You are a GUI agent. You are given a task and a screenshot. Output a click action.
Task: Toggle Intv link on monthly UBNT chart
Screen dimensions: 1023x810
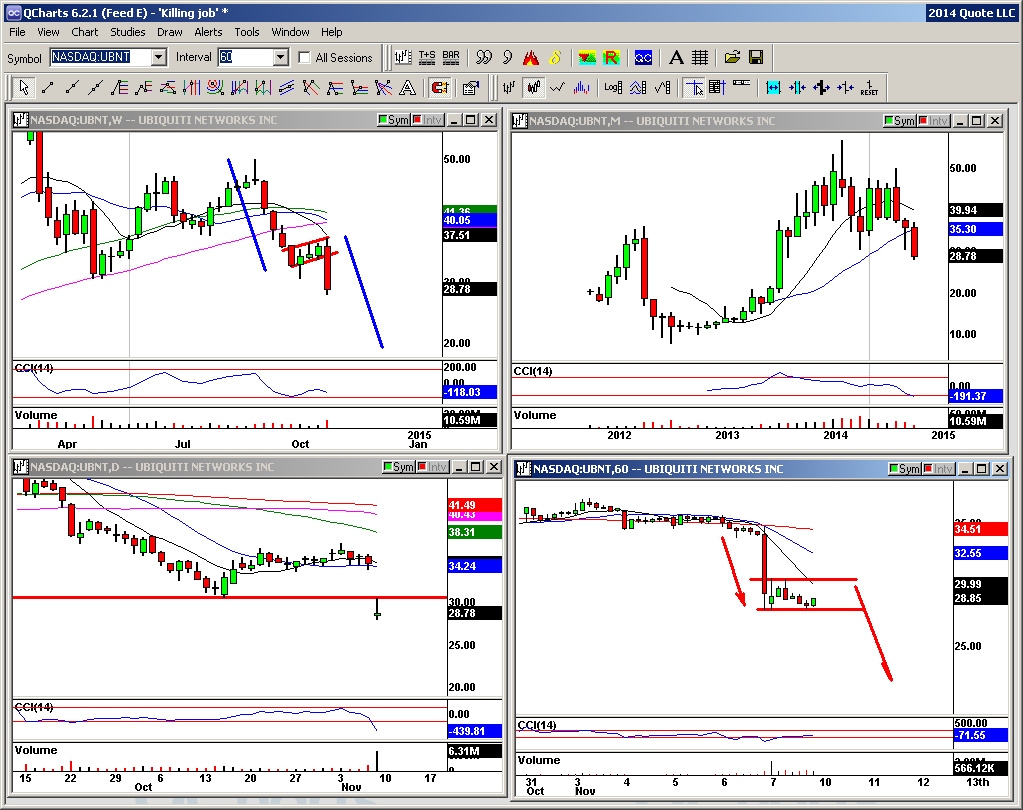[934, 121]
